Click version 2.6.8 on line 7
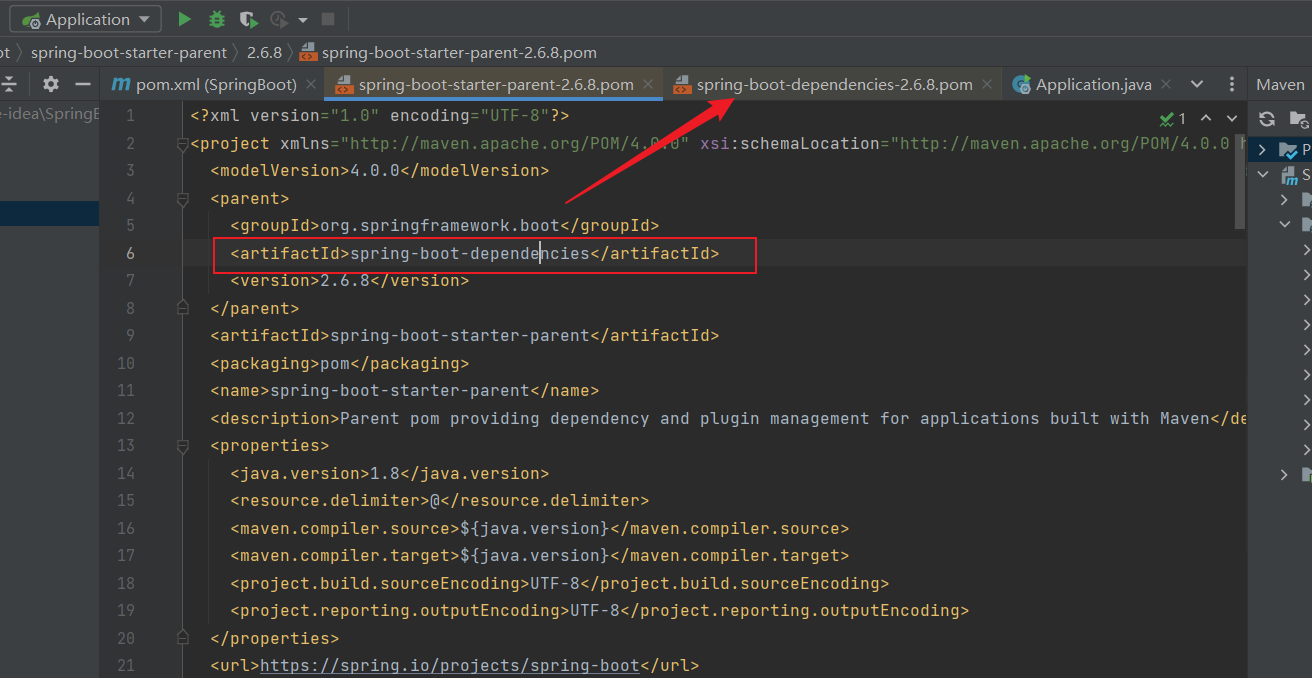Image resolution: width=1312 pixels, height=678 pixels. (x=349, y=281)
